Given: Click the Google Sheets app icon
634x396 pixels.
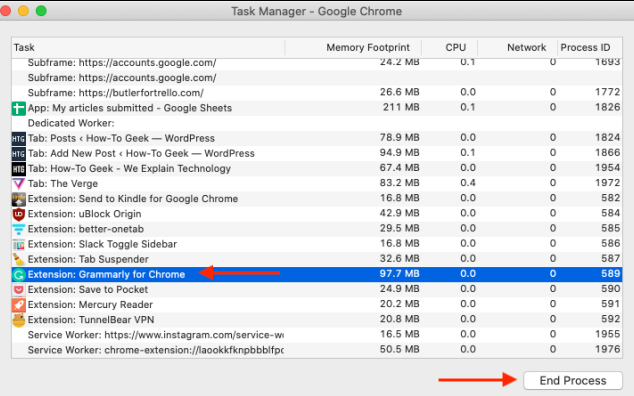Looking at the screenshot, I should (x=19, y=108).
